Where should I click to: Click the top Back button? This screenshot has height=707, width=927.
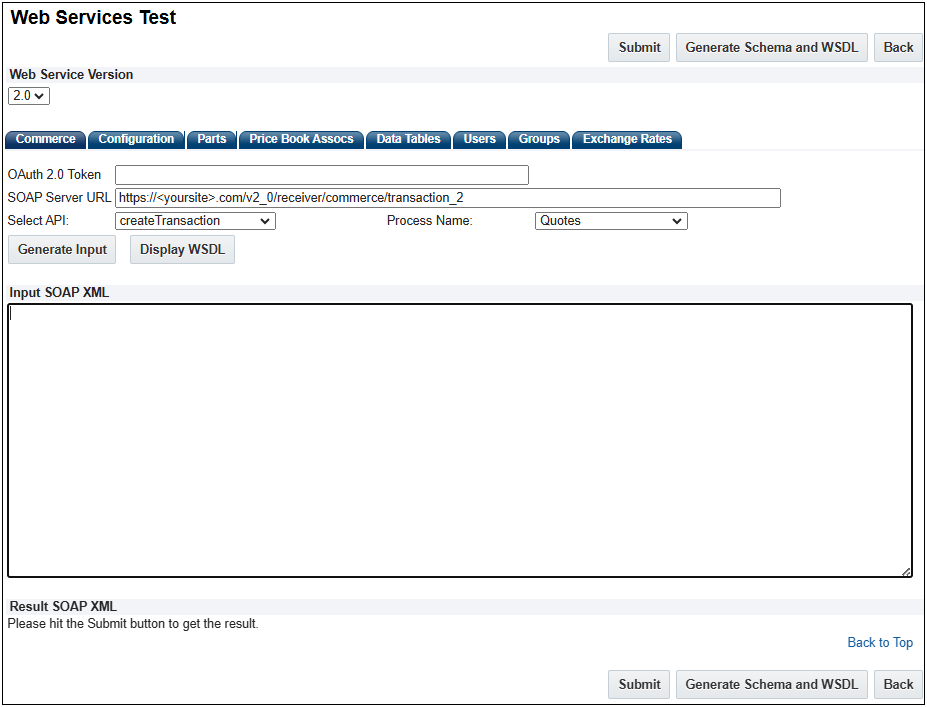pyautogui.click(x=897, y=47)
